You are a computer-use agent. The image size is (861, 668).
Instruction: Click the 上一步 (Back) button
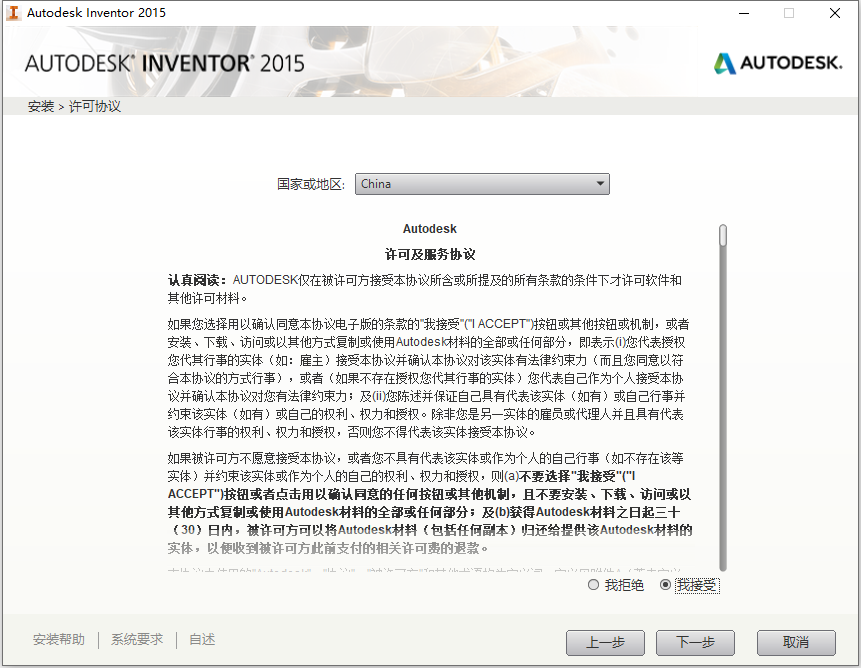[605, 642]
